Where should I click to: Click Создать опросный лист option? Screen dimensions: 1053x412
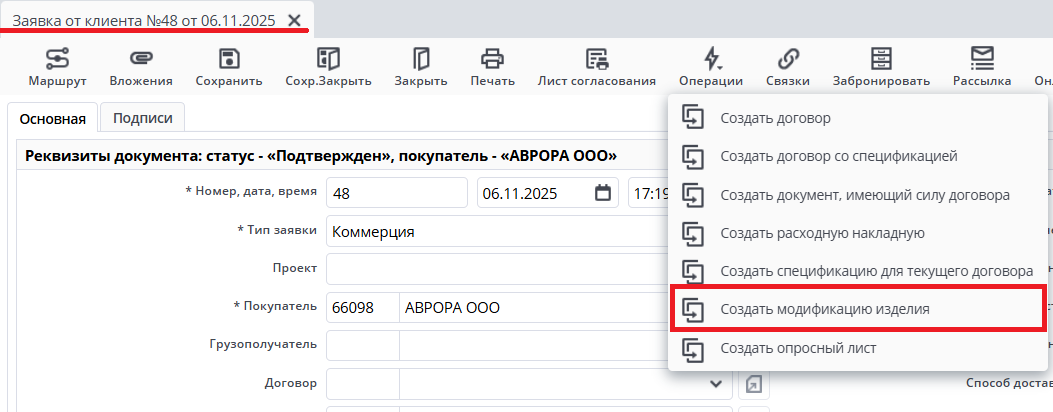click(797, 348)
